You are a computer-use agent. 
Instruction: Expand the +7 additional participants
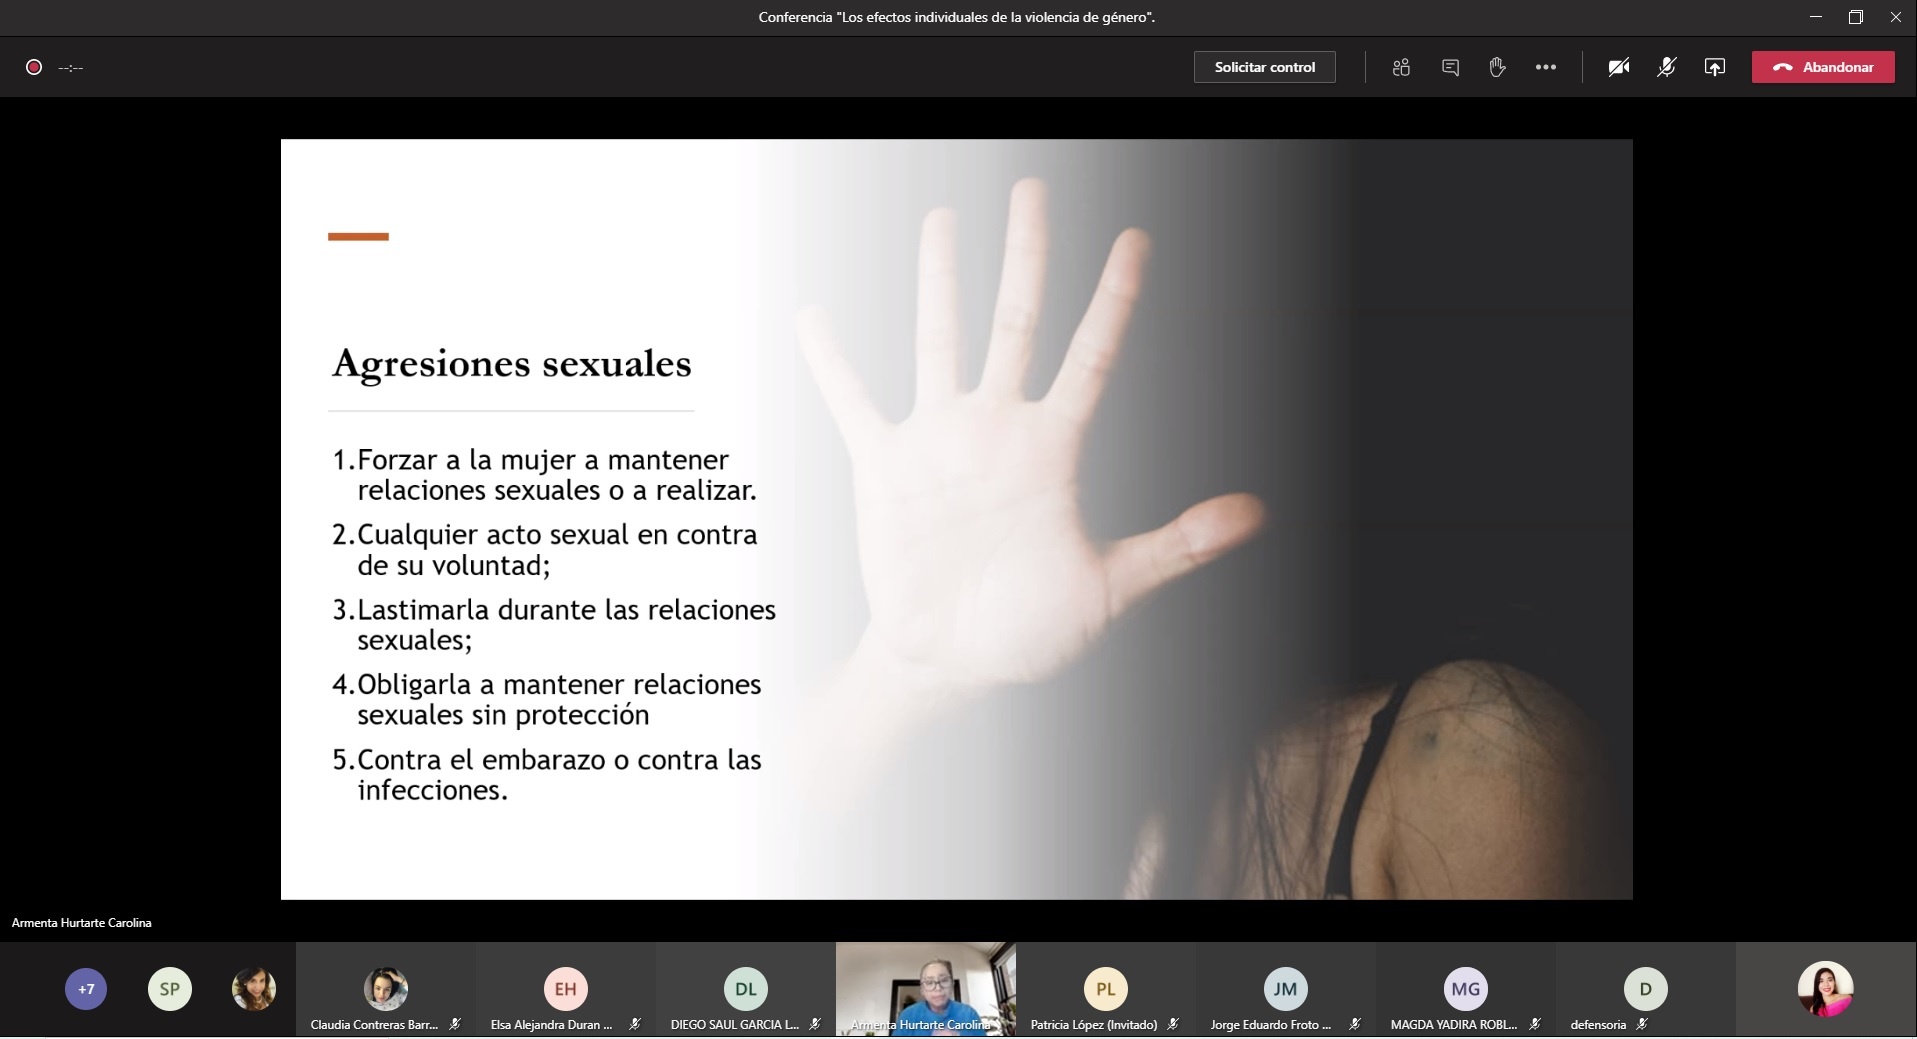click(86, 989)
